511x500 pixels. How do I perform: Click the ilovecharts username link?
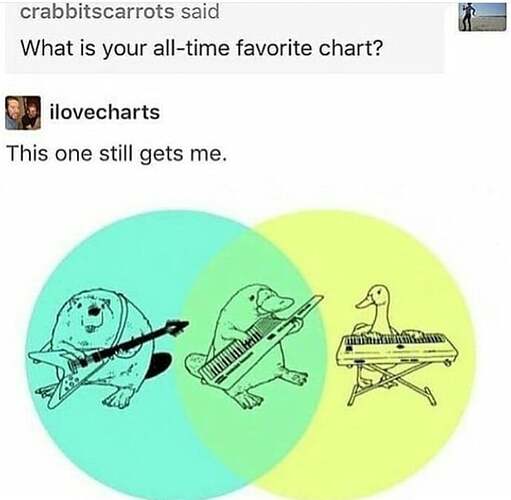(105, 112)
